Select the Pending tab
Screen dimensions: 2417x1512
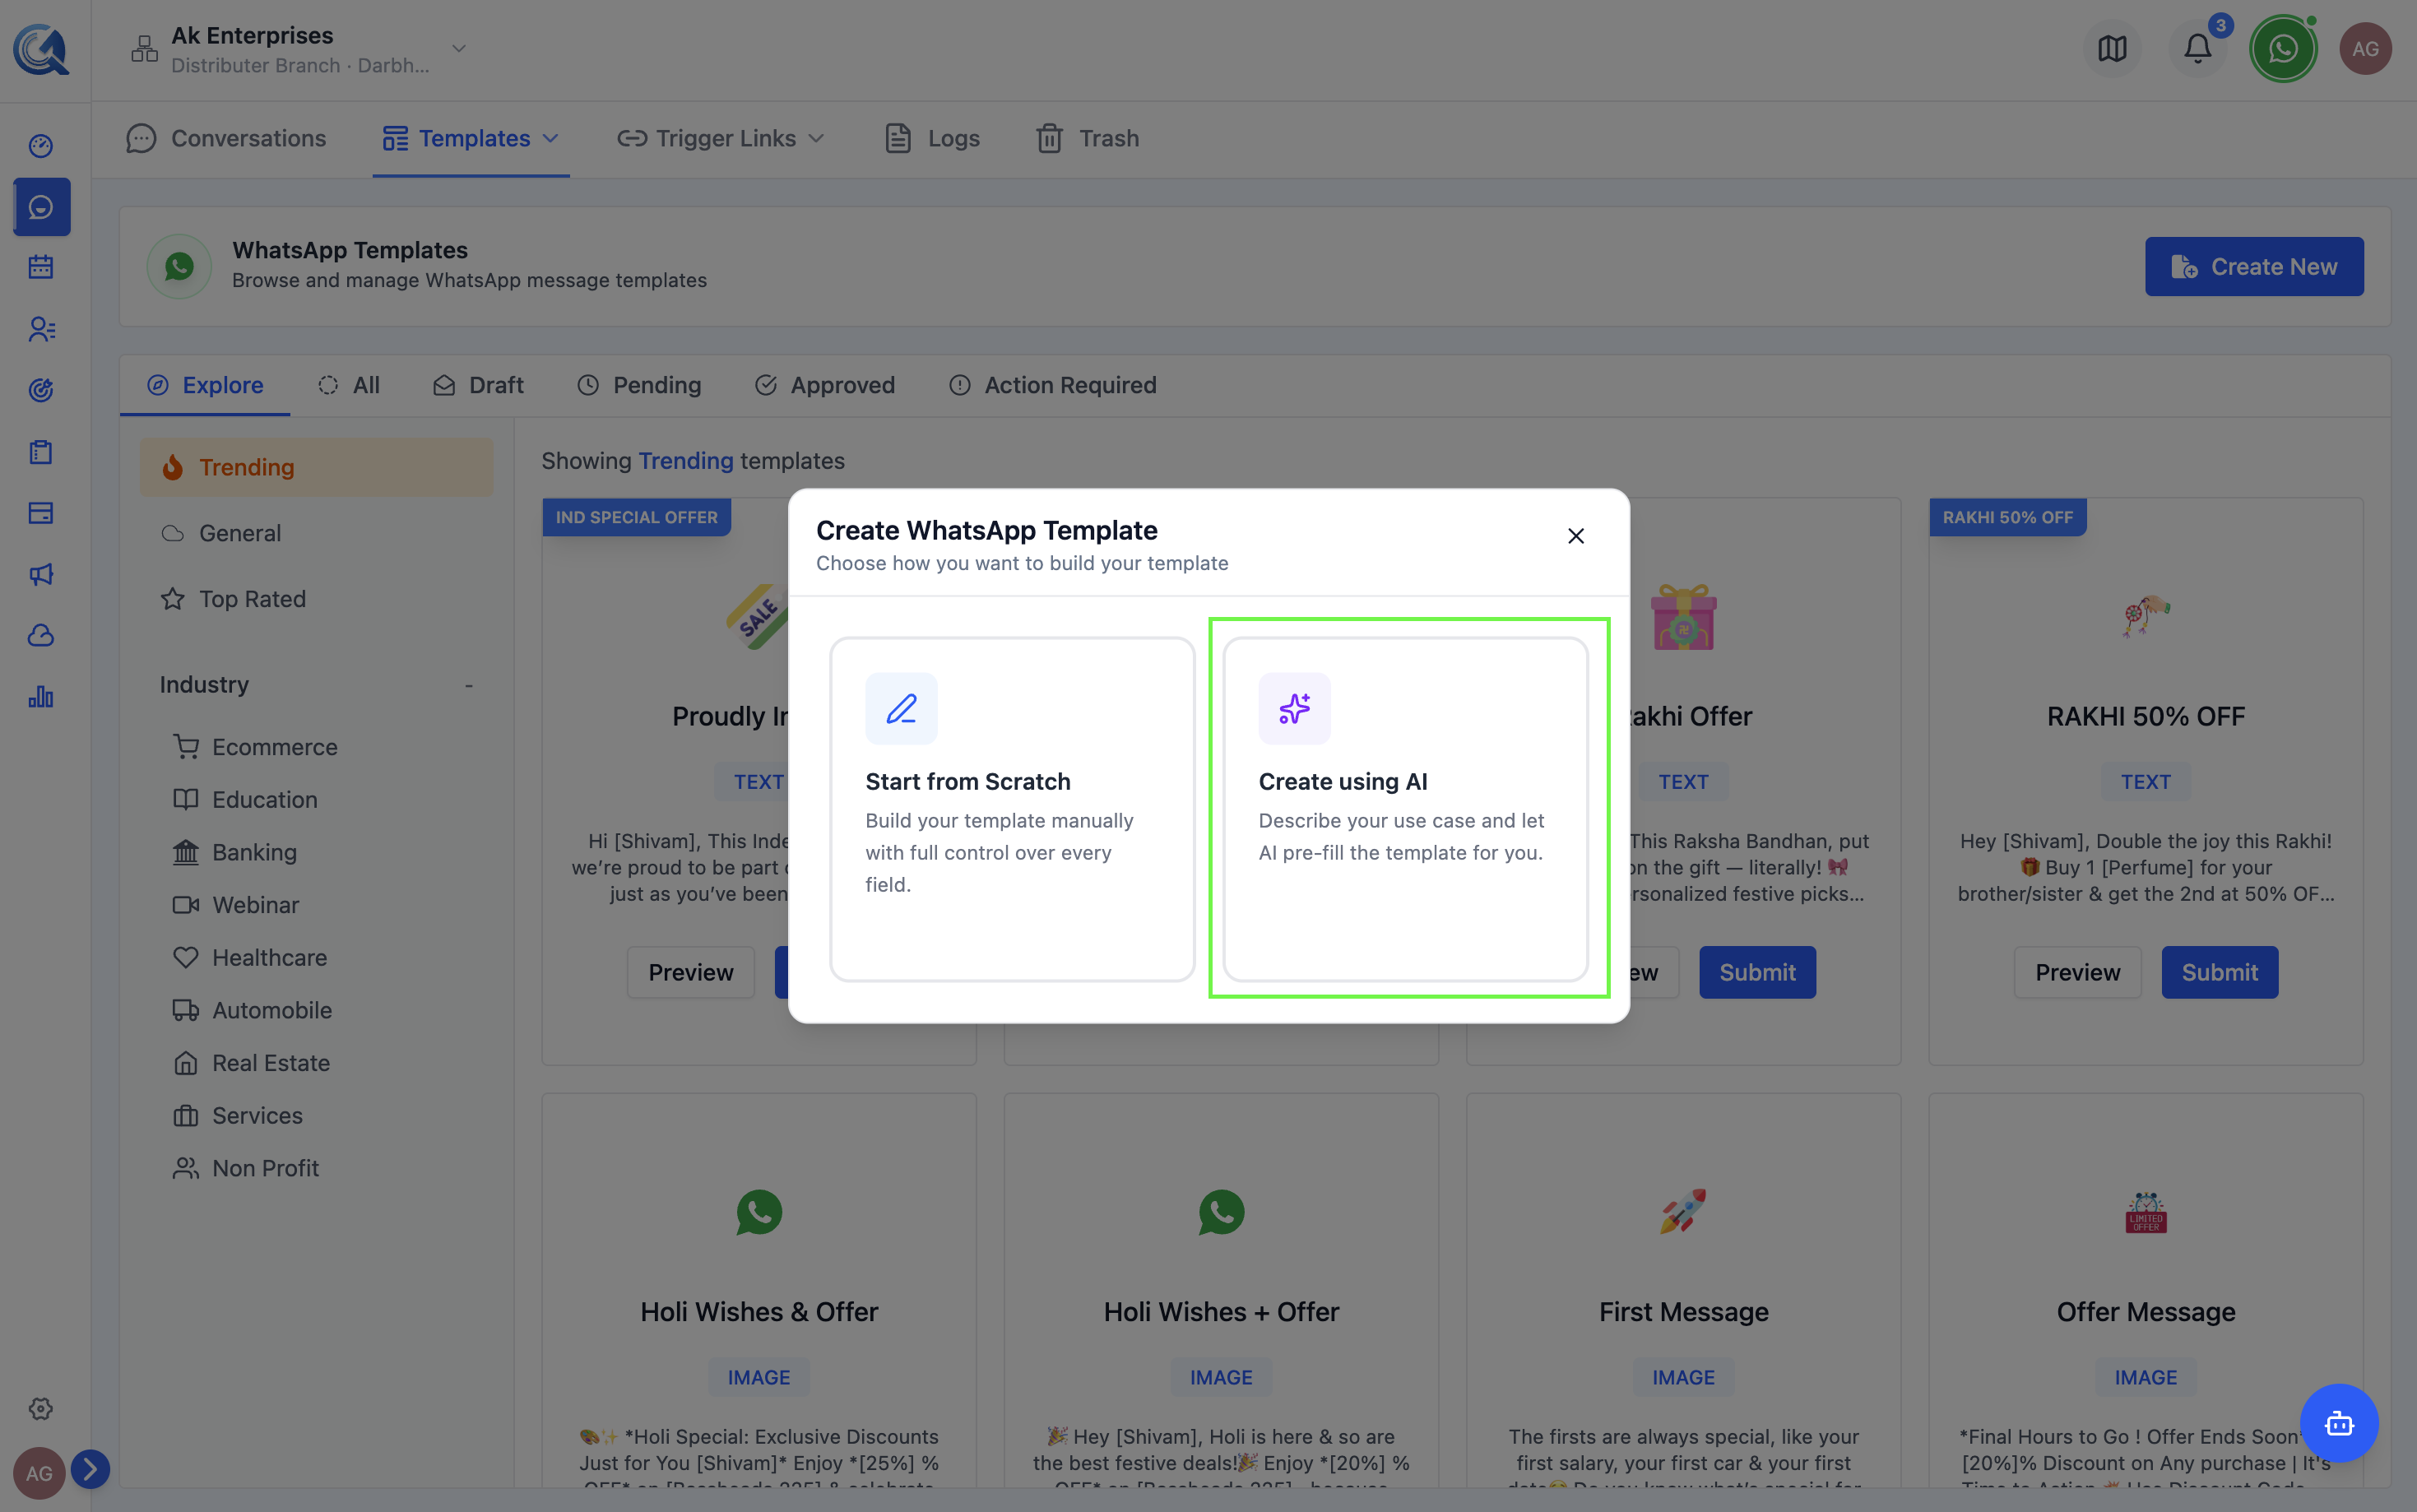pos(639,385)
